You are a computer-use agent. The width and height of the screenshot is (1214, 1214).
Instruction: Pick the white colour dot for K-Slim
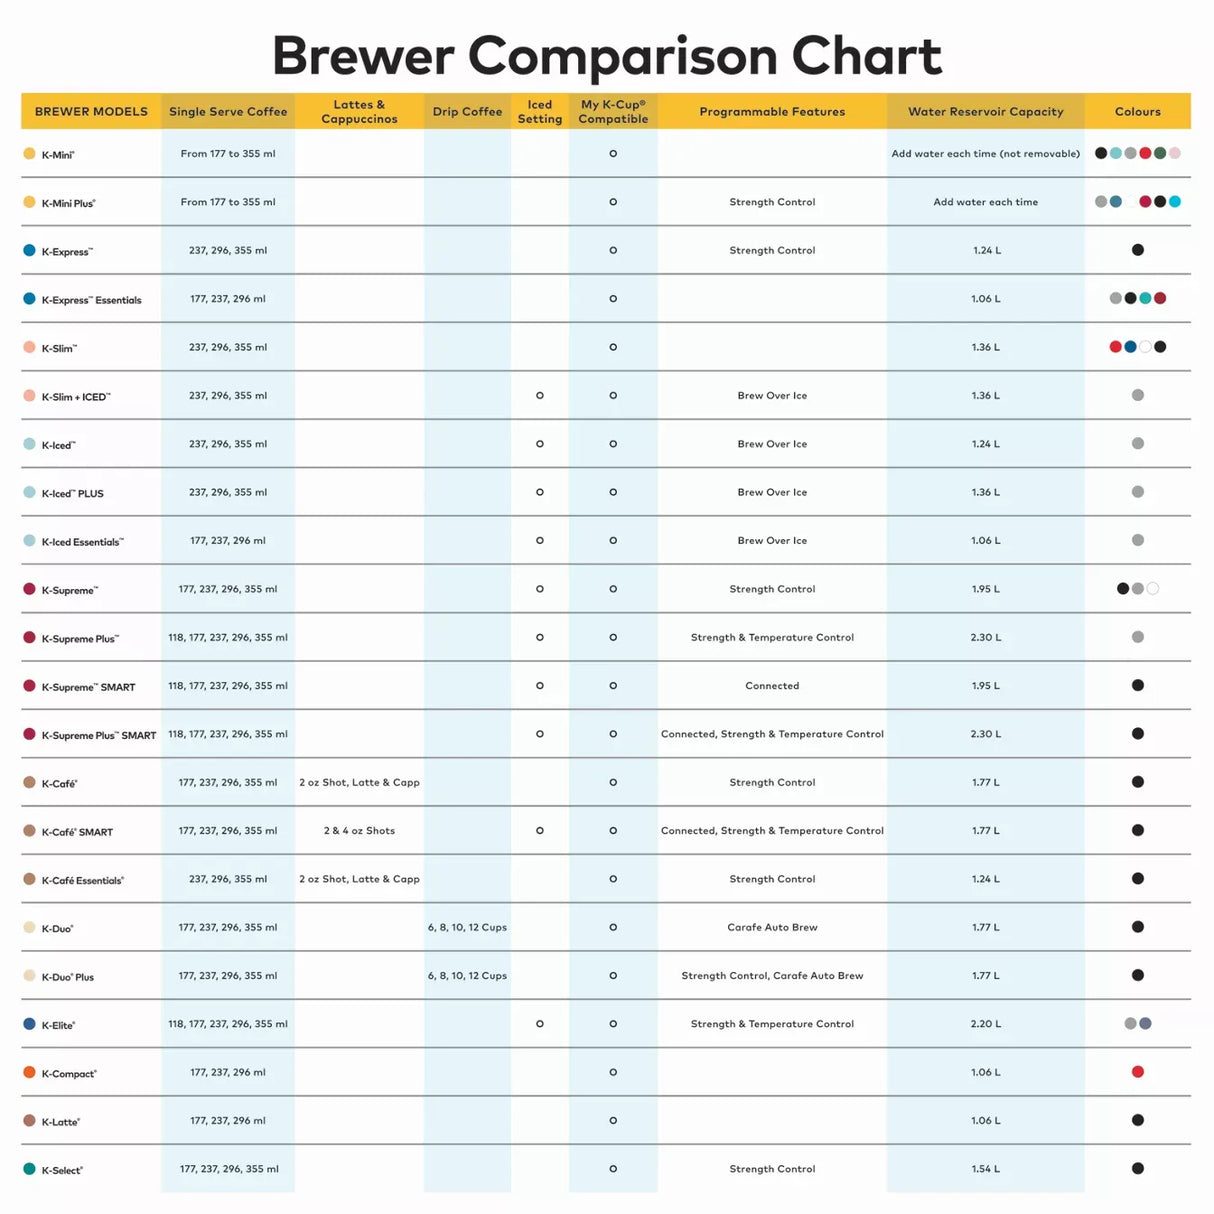[1145, 347]
